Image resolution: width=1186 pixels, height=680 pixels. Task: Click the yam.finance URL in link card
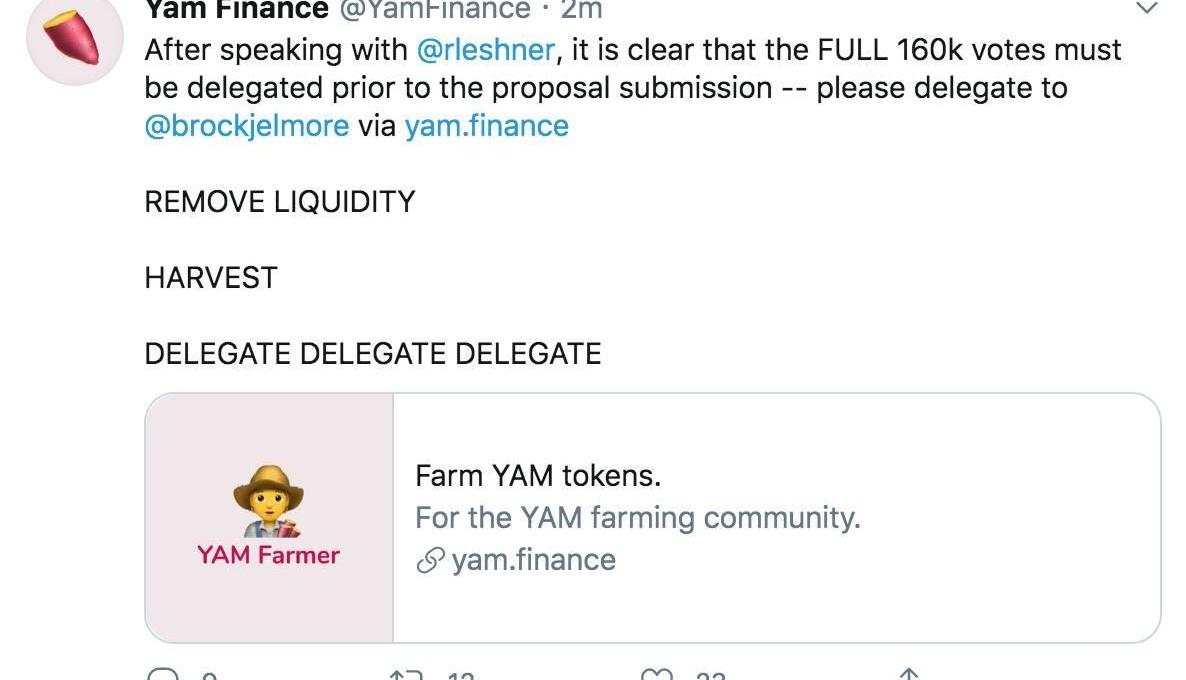click(533, 560)
